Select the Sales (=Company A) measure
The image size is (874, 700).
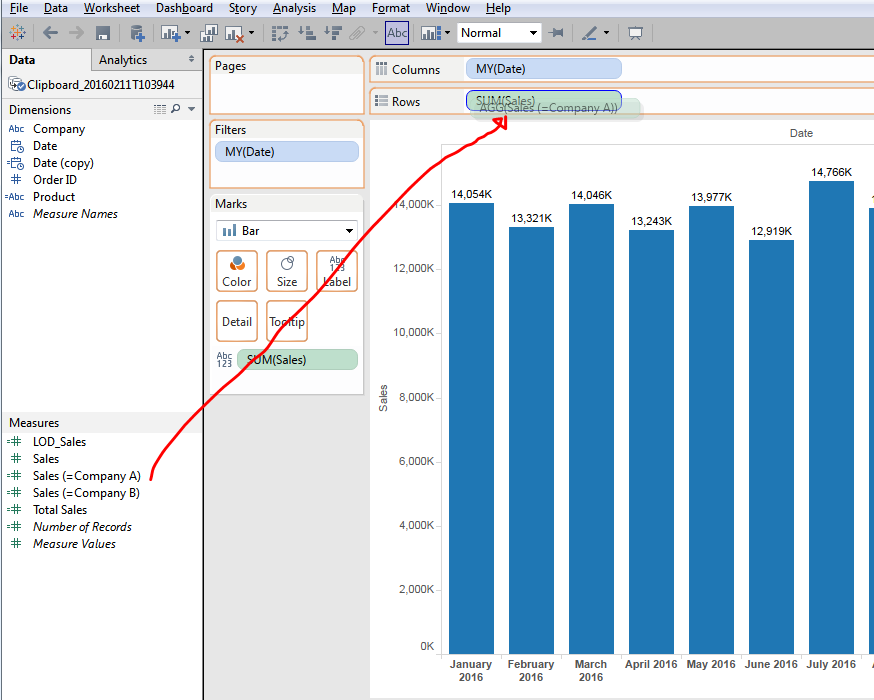point(86,476)
